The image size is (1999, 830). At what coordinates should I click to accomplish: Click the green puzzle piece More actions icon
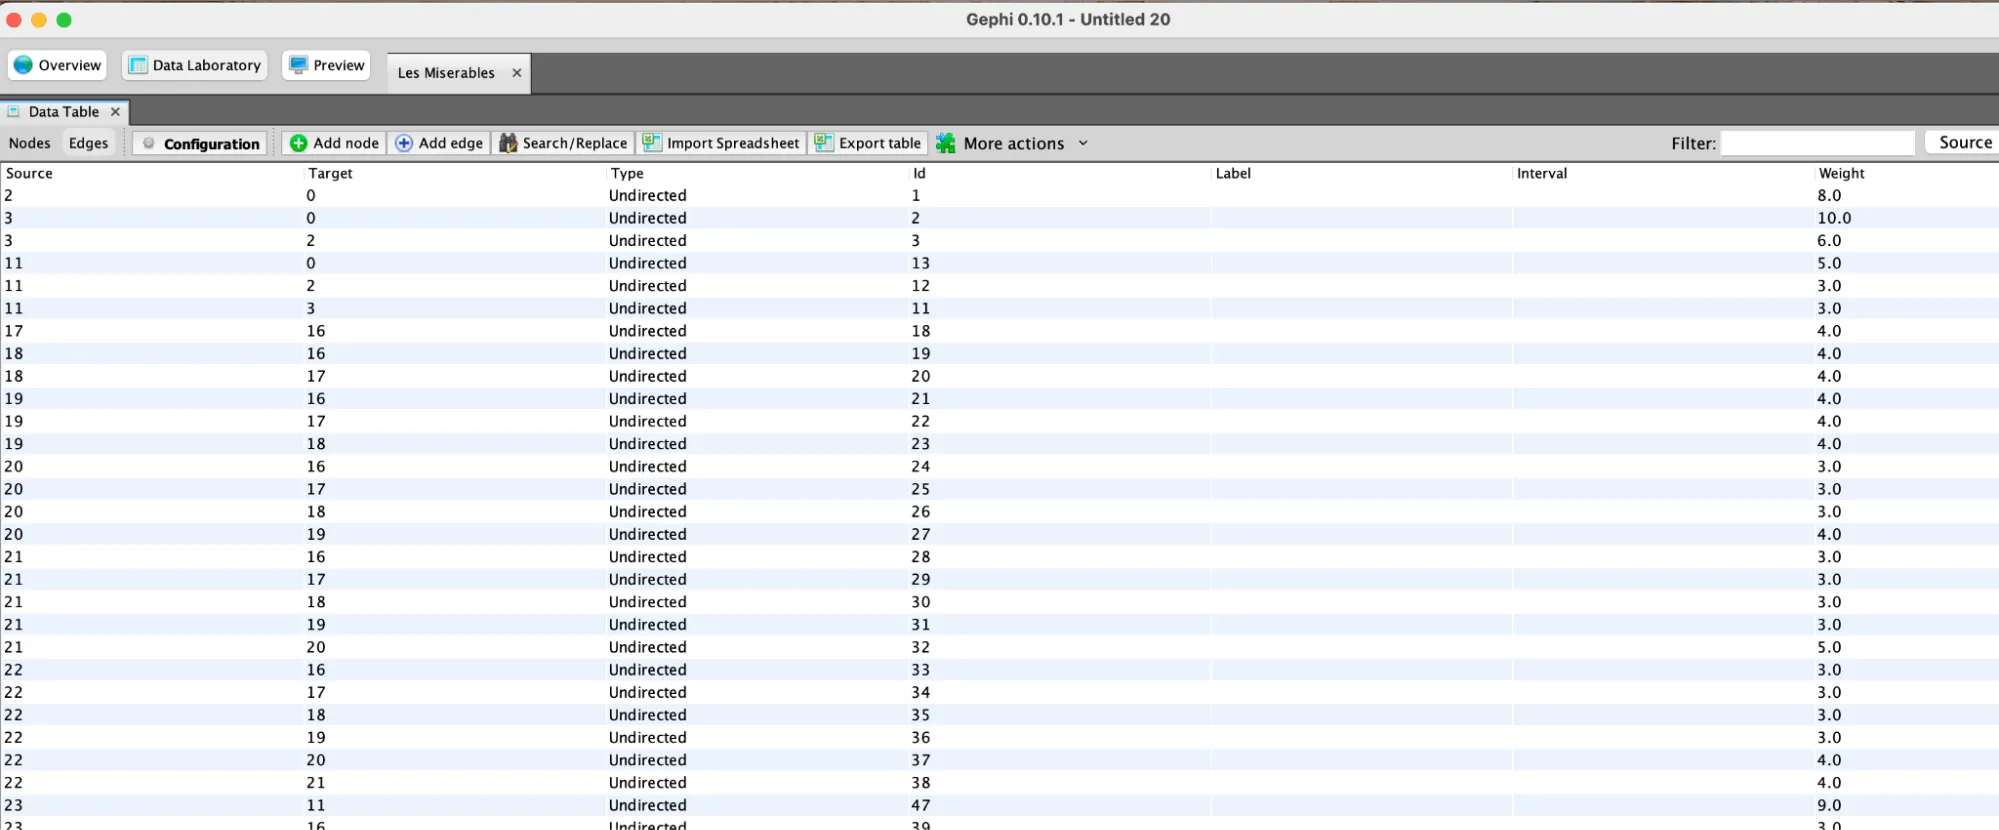tap(946, 143)
